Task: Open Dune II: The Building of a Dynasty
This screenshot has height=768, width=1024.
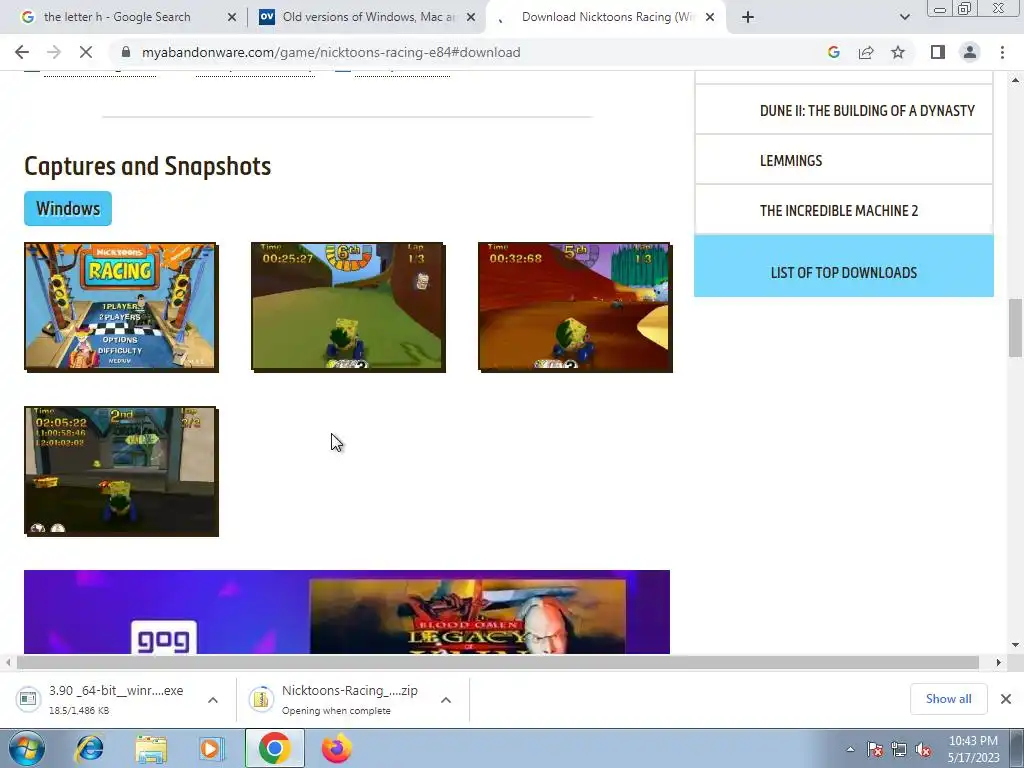Action: (x=867, y=110)
